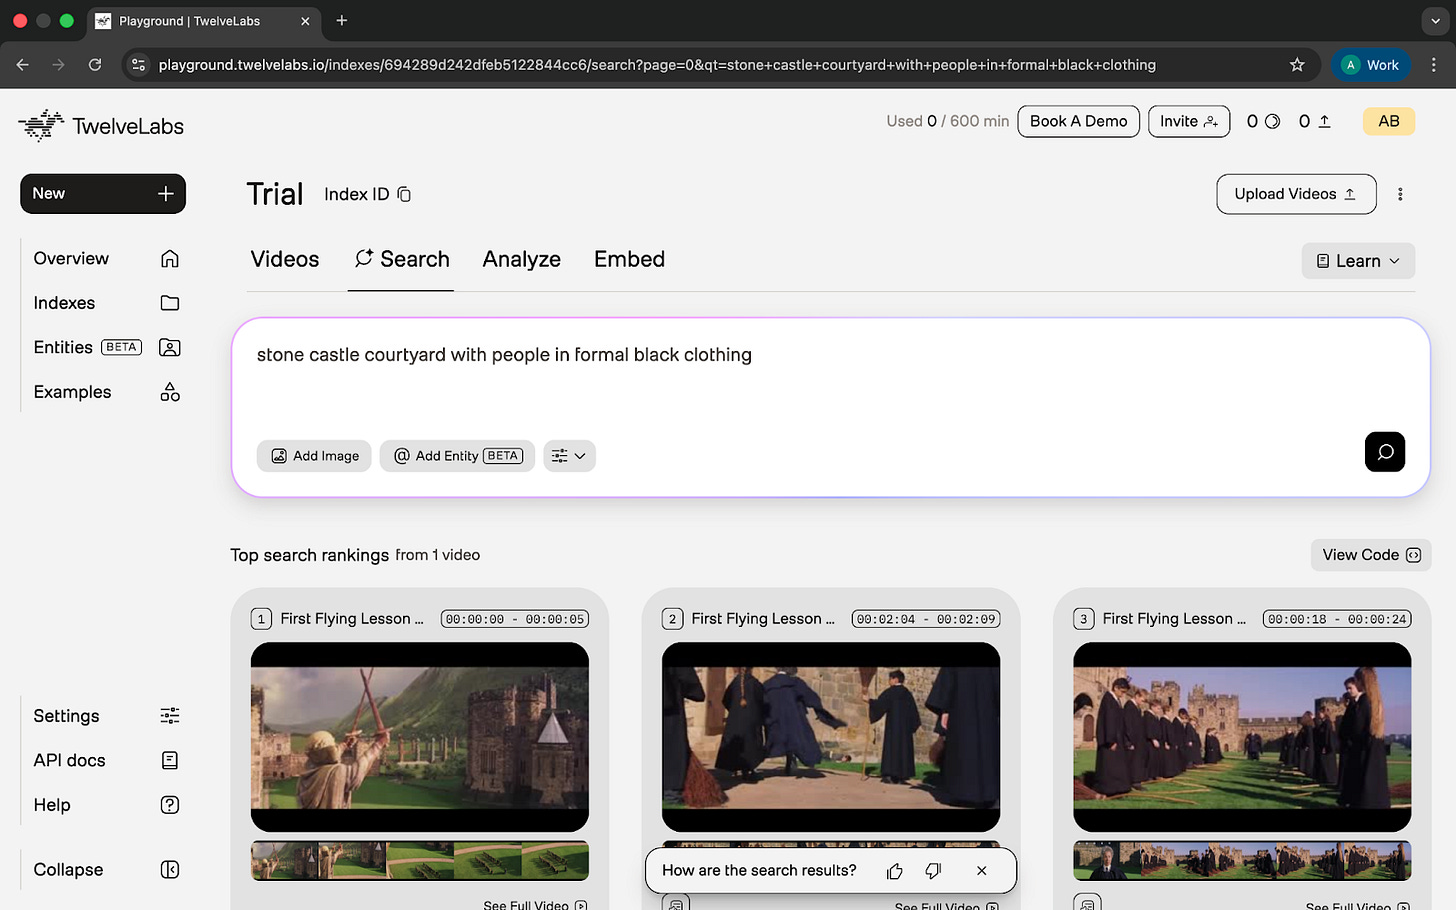Click result 1 frame strip
This screenshot has width=1456, height=910.
[420, 861]
